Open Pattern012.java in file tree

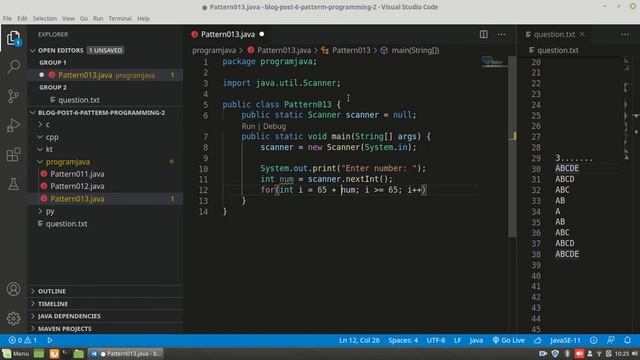pos(105,186)
